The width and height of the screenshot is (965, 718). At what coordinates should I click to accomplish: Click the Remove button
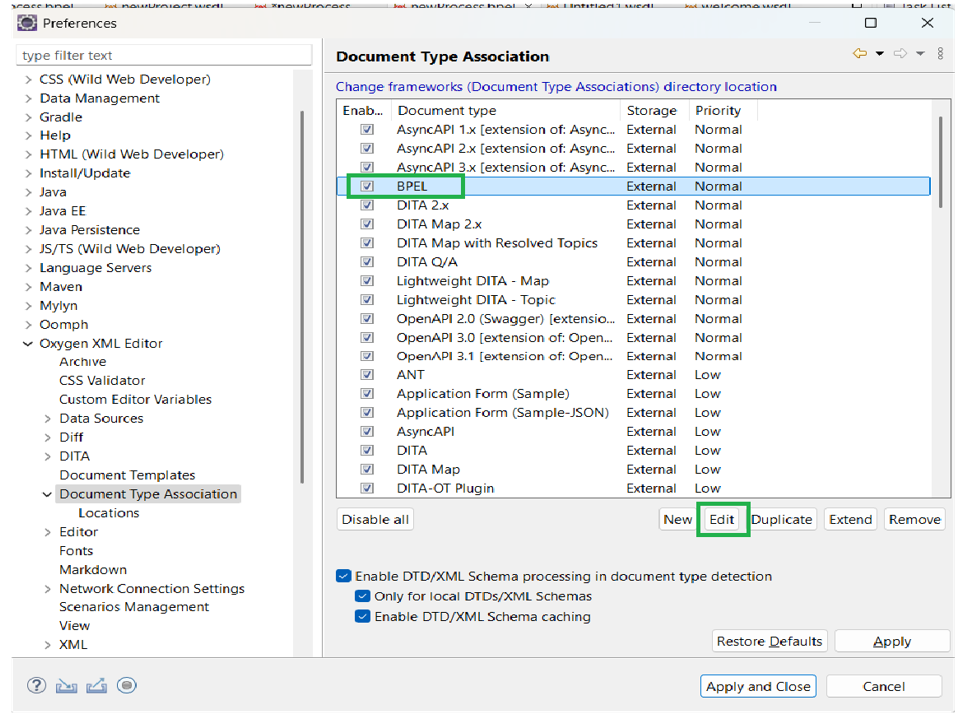coord(915,519)
